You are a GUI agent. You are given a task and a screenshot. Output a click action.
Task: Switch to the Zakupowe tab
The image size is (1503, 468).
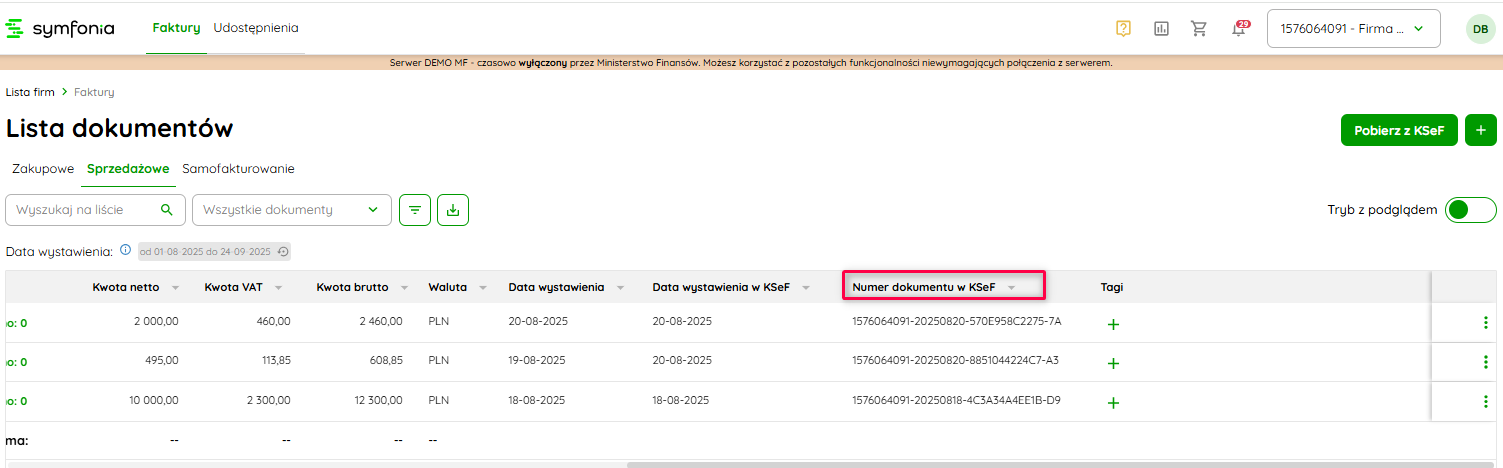43,169
